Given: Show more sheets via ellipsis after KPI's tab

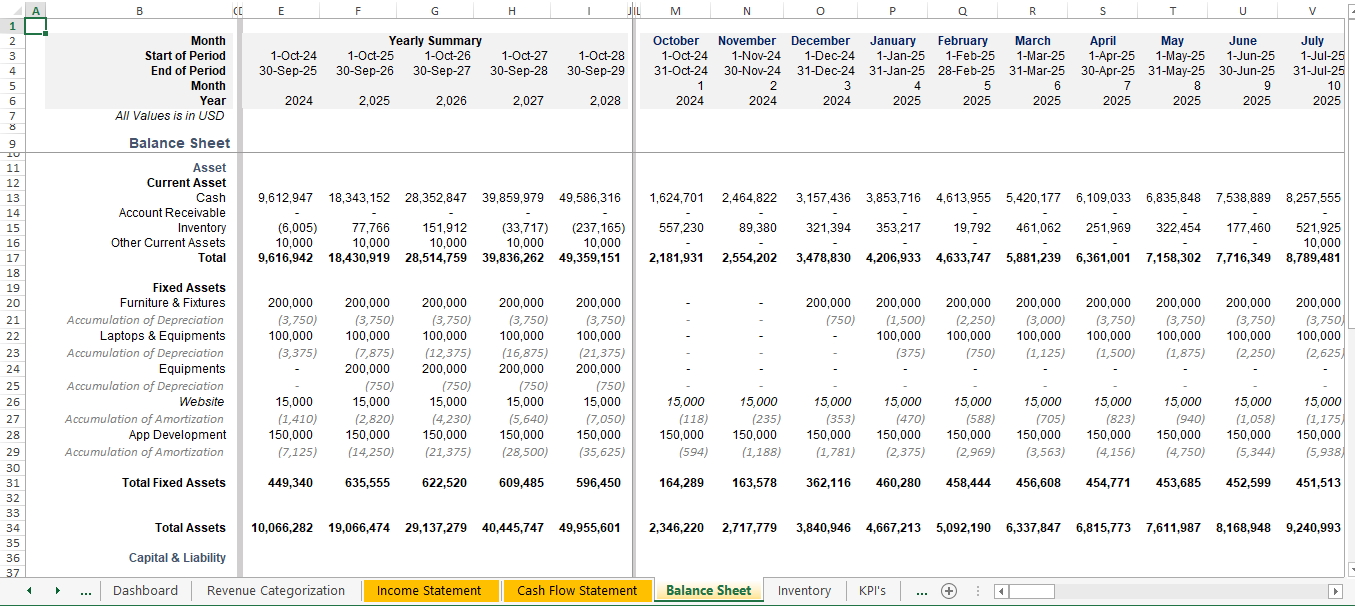Looking at the screenshot, I should [x=921, y=591].
